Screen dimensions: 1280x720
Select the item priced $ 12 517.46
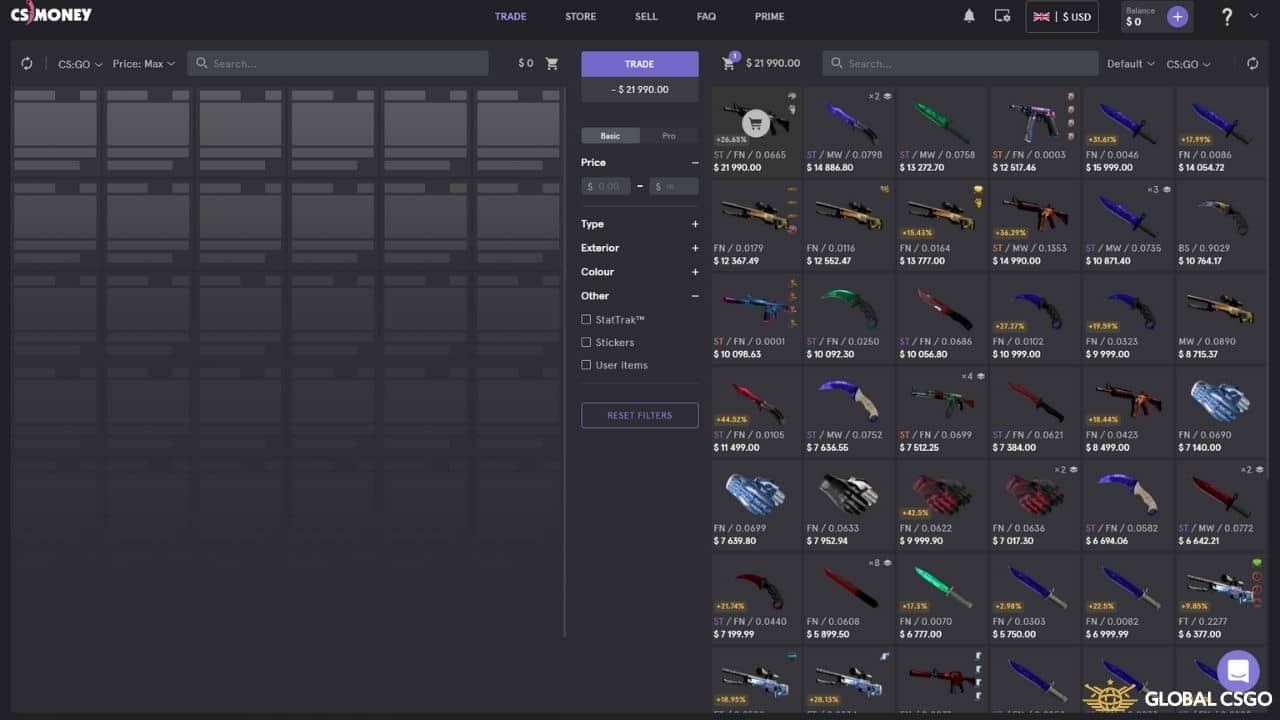point(1034,131)
